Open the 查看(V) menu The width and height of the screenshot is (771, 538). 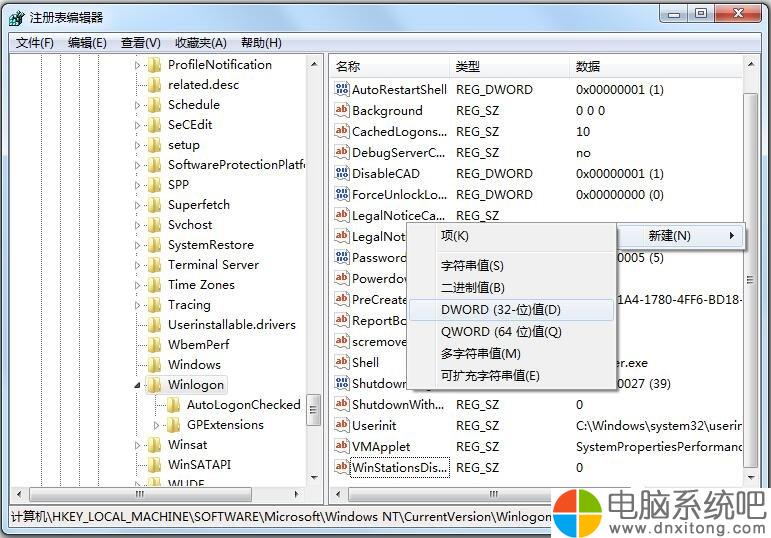point(141,43)
